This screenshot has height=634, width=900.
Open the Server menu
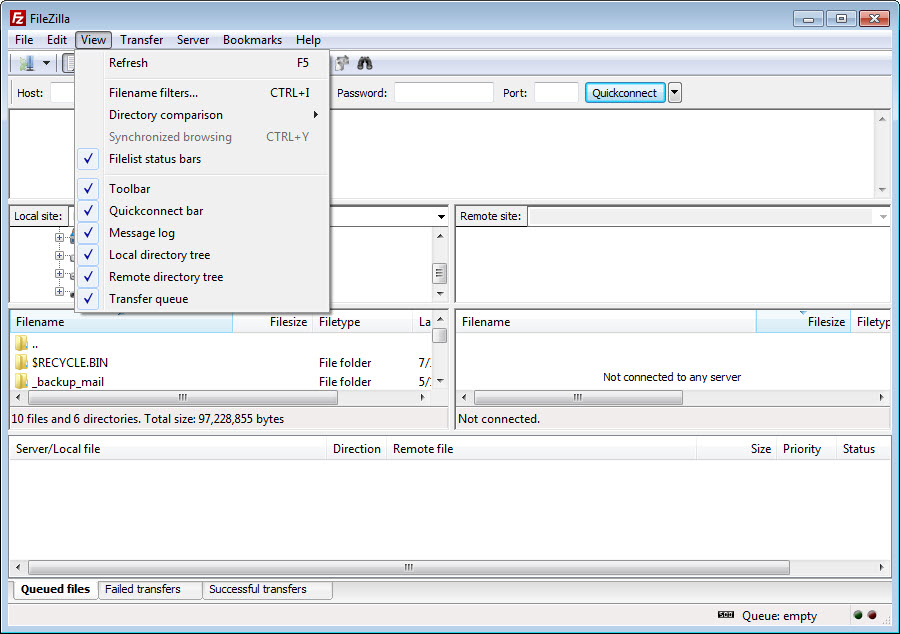[193, 40]
